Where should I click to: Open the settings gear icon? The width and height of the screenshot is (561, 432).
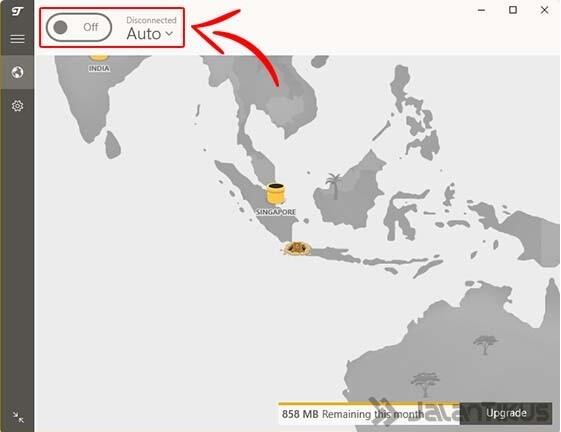pos(17,106)
